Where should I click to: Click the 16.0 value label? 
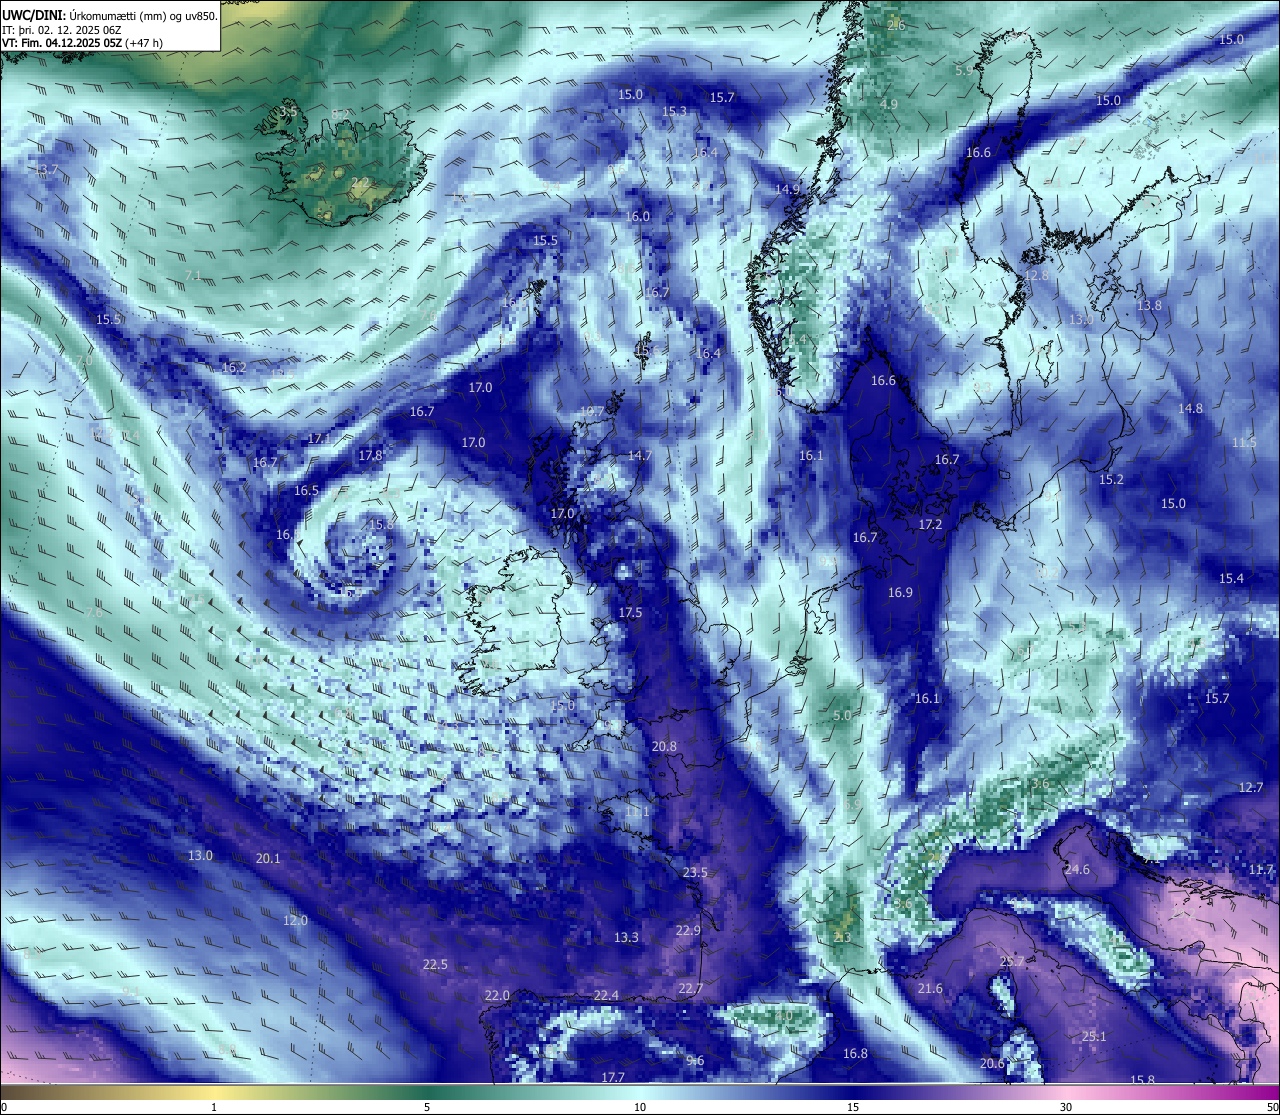(637, 217)
